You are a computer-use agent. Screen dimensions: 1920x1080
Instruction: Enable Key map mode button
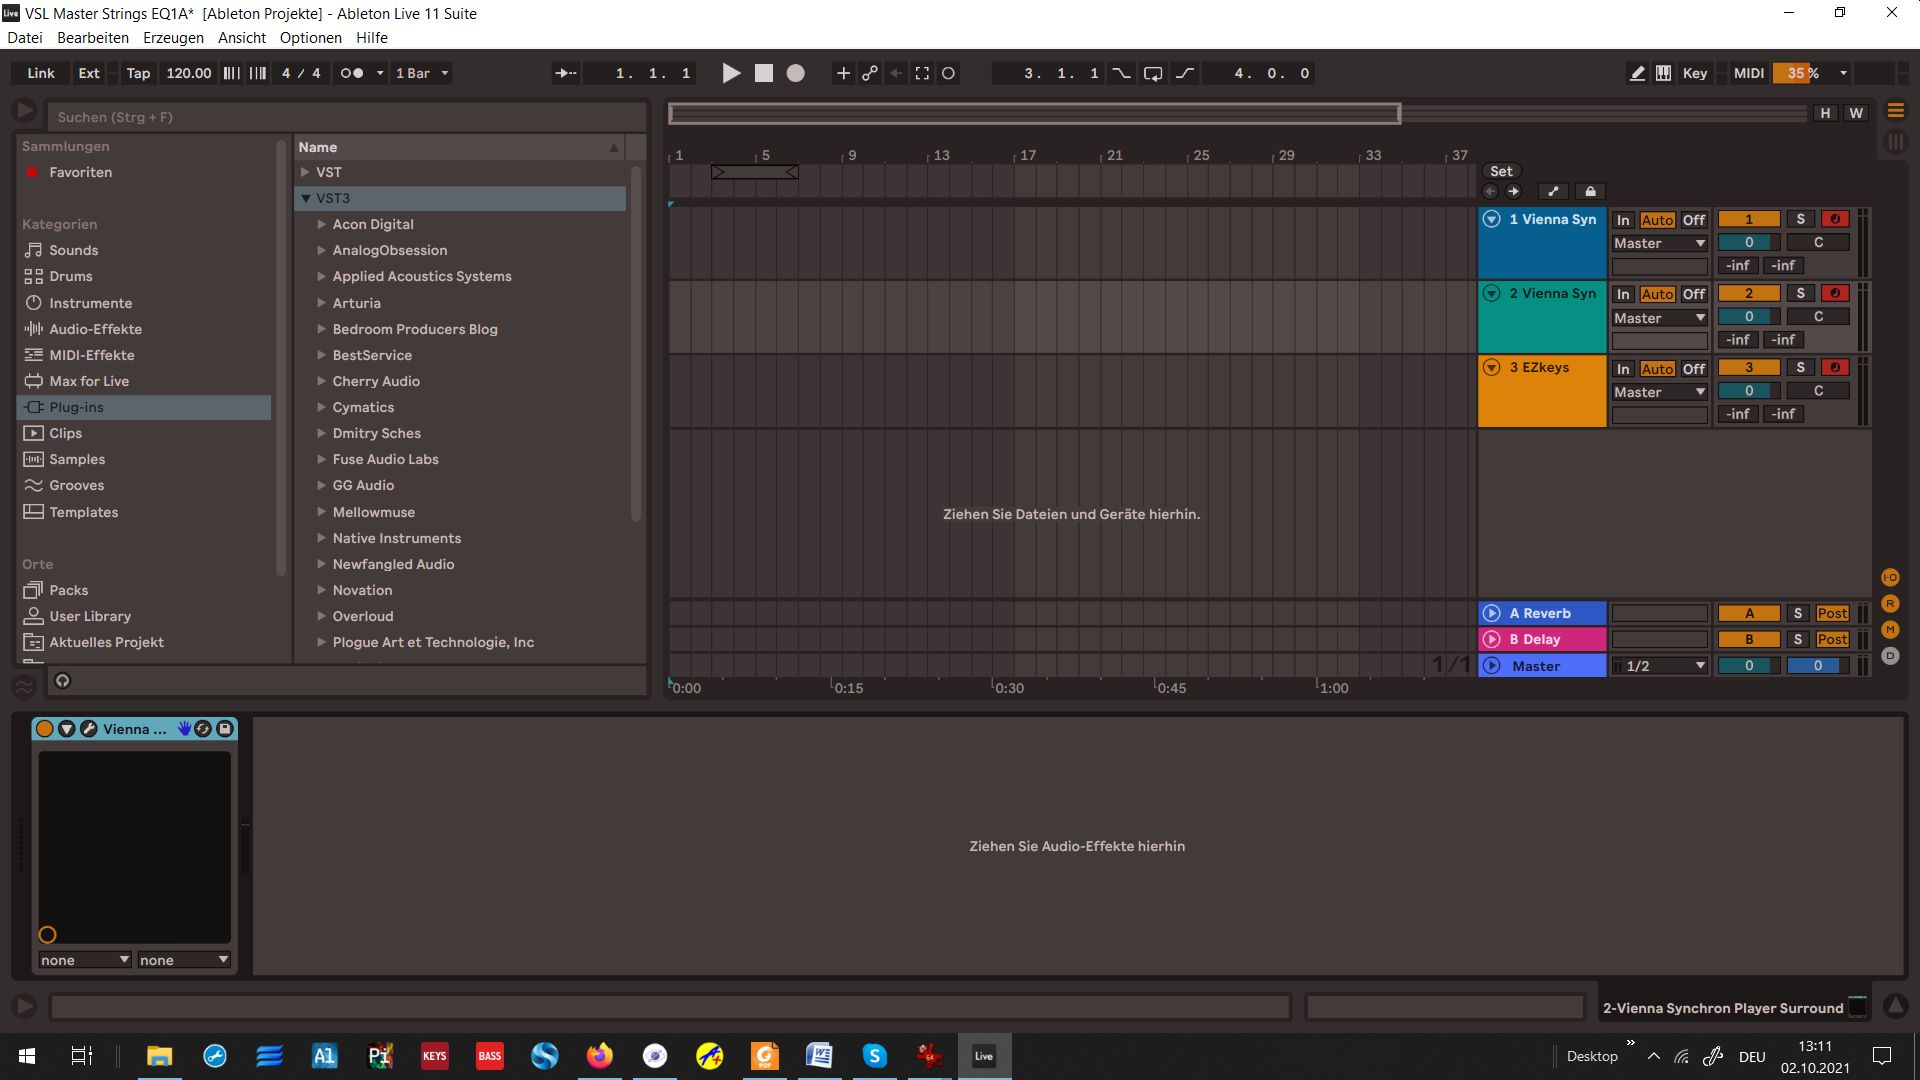(1694, 73)
